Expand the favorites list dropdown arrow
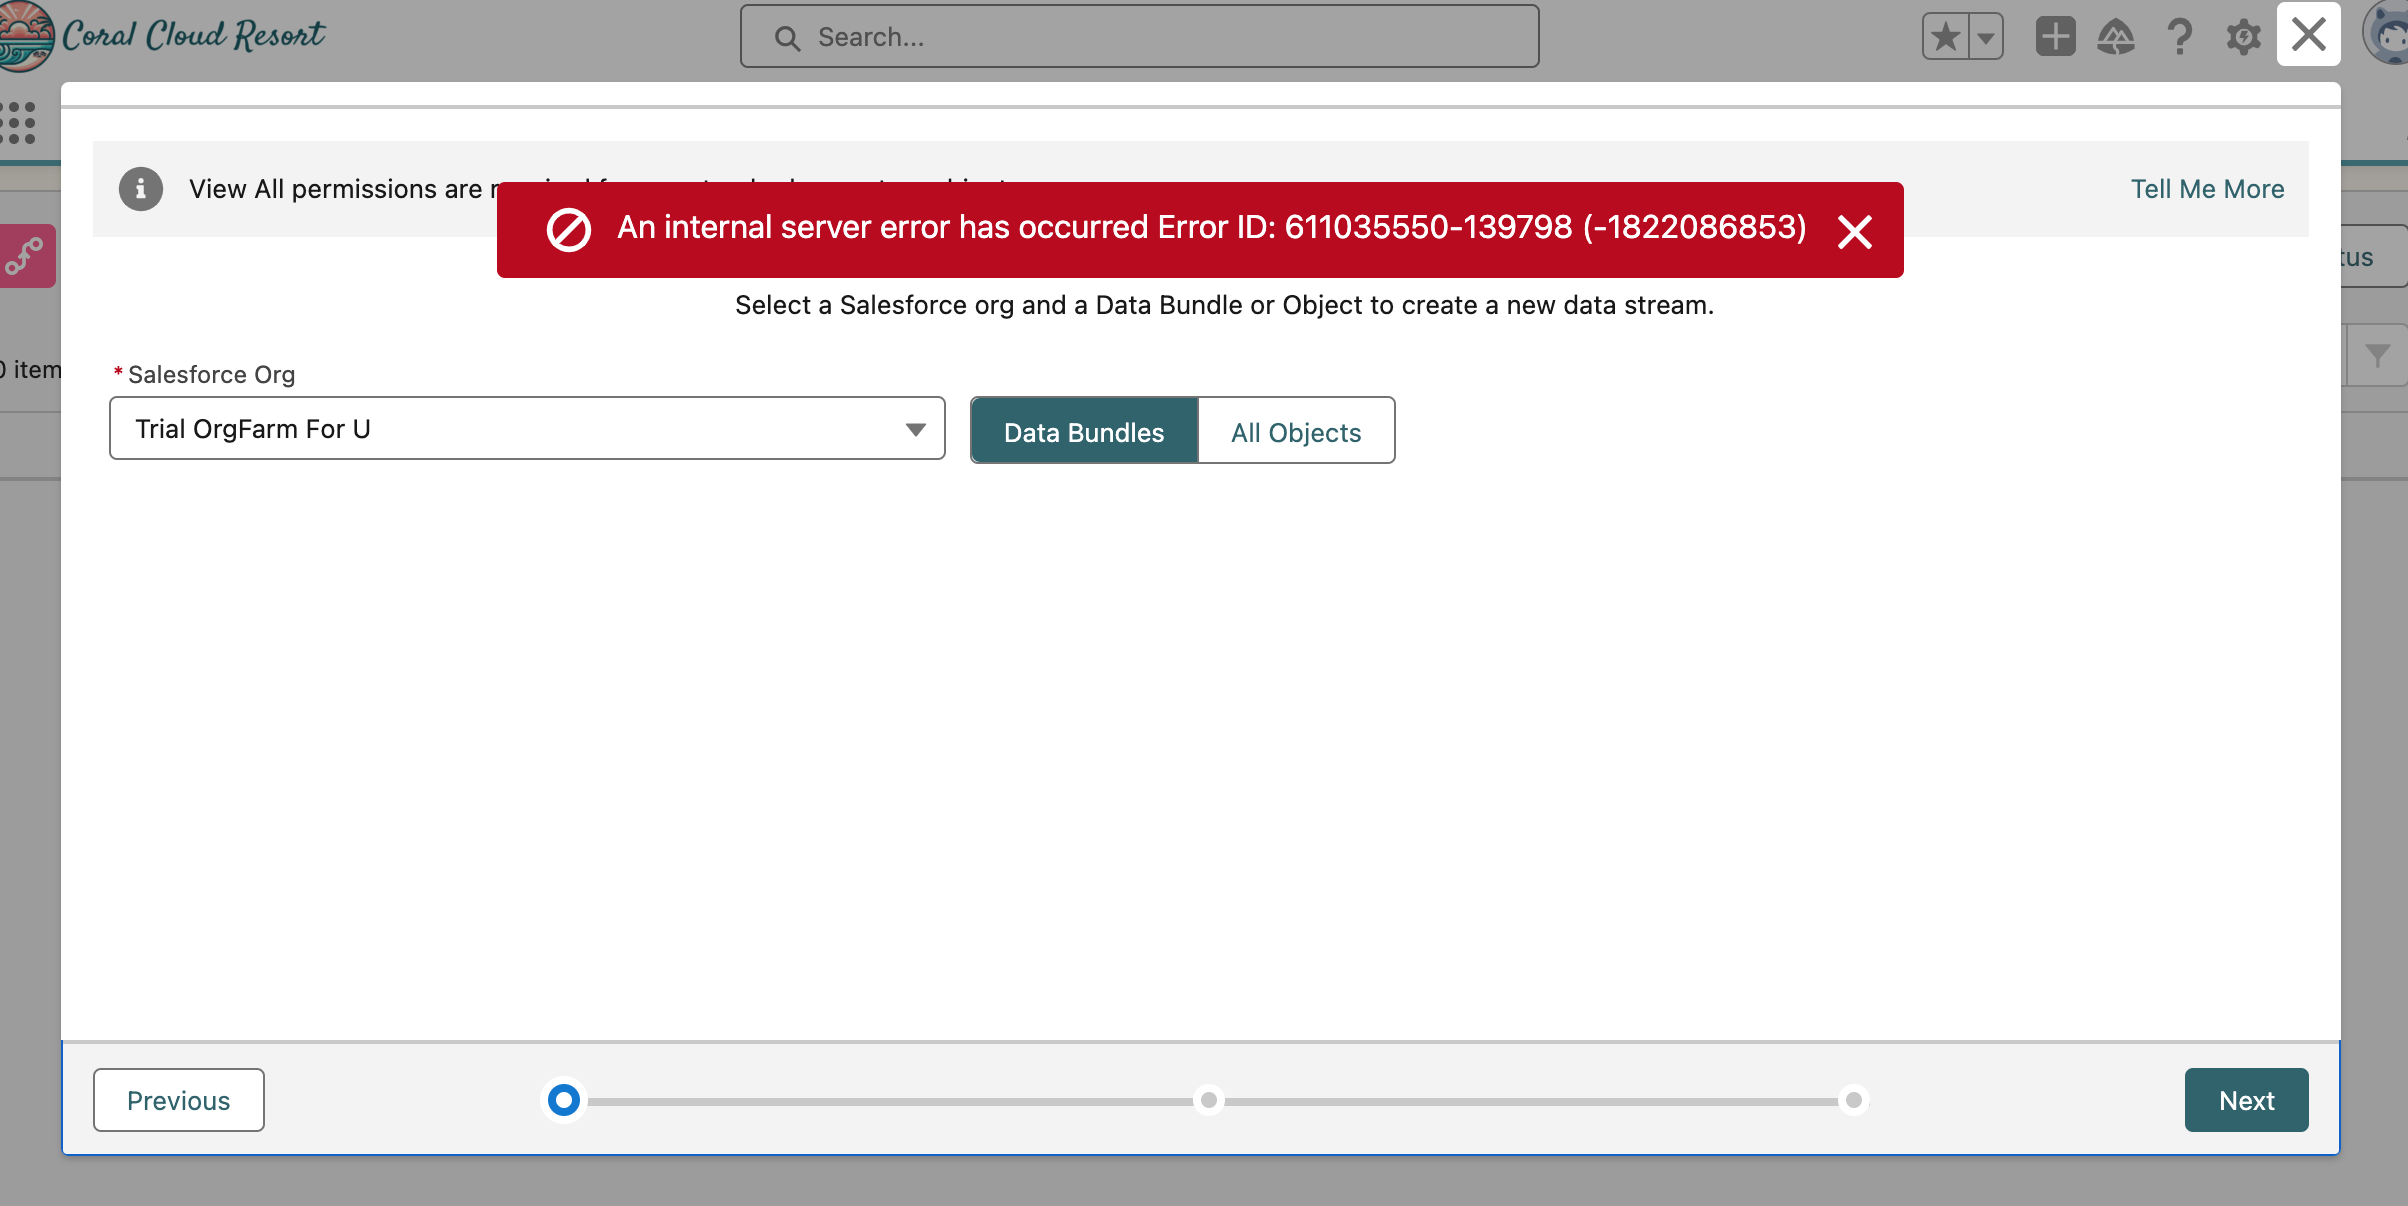The width and height of the screenshot is (2408, 1206). [1986, 37]
